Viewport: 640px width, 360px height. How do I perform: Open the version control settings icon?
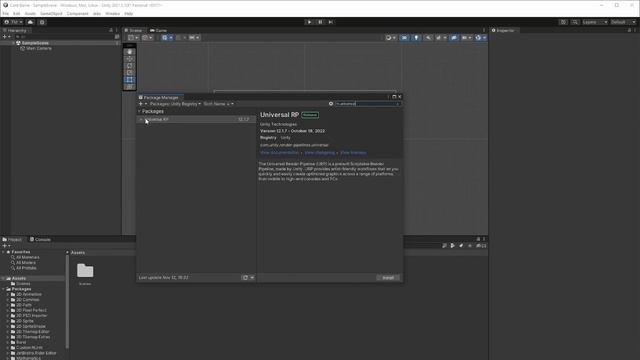(x=42, y=22)
